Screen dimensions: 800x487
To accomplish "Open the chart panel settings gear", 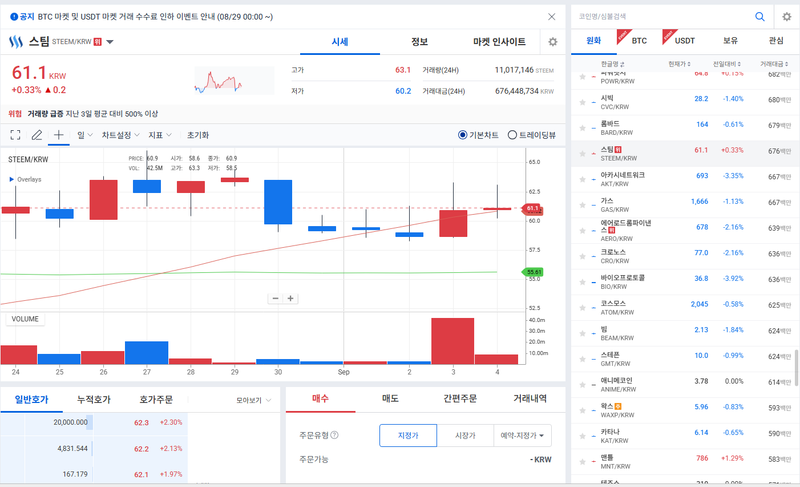I will tap(553, 42).
